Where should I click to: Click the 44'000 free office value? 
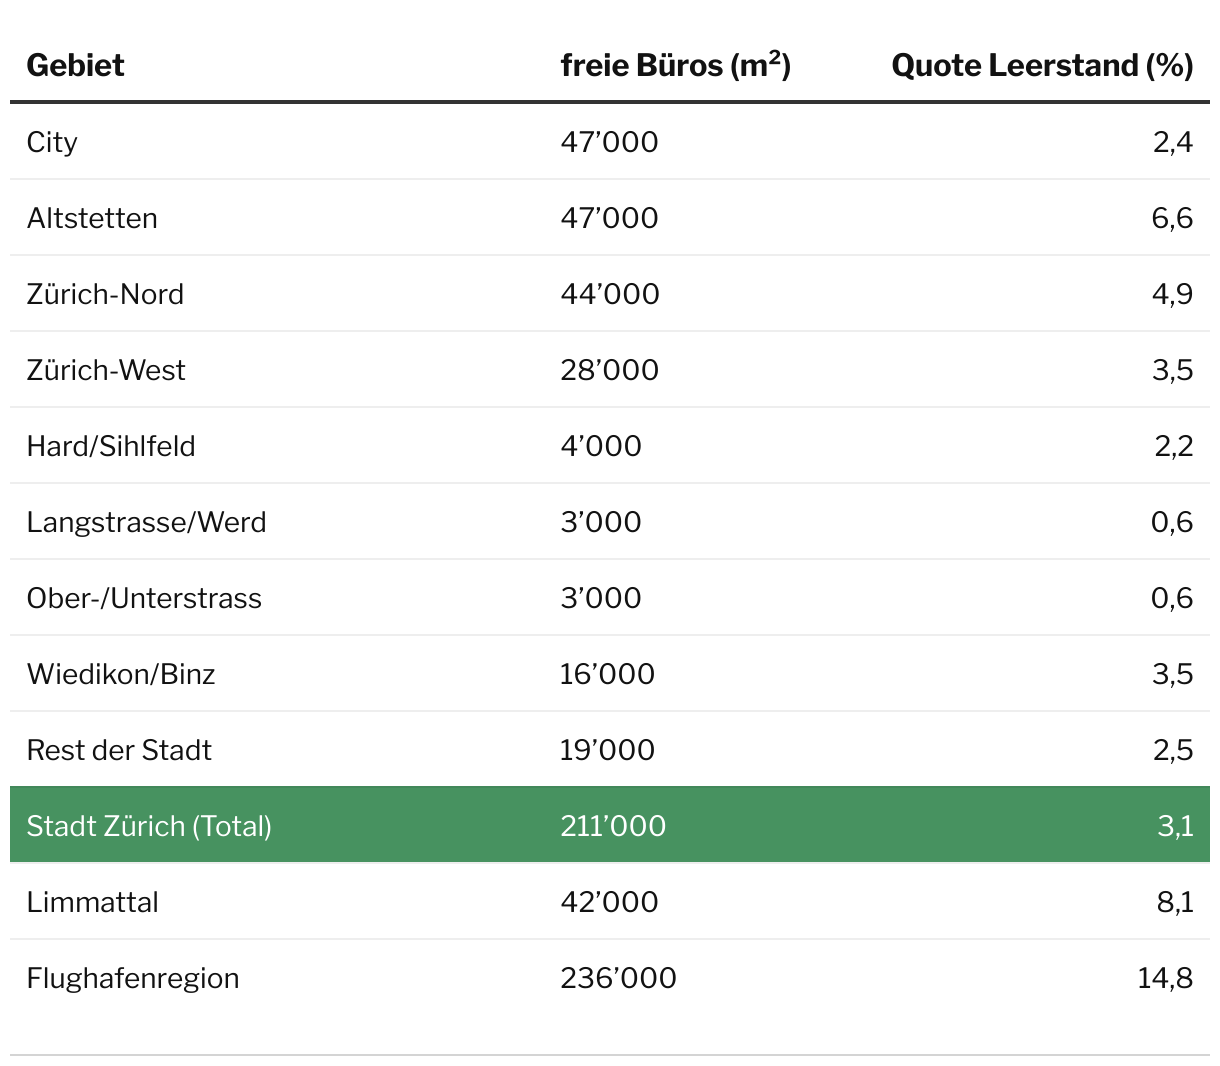click(x=610, y=294)
